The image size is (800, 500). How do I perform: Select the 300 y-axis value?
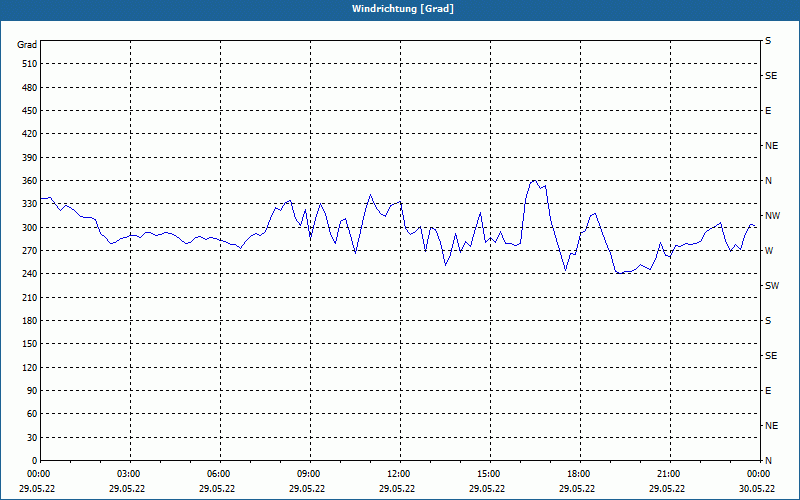30,228
